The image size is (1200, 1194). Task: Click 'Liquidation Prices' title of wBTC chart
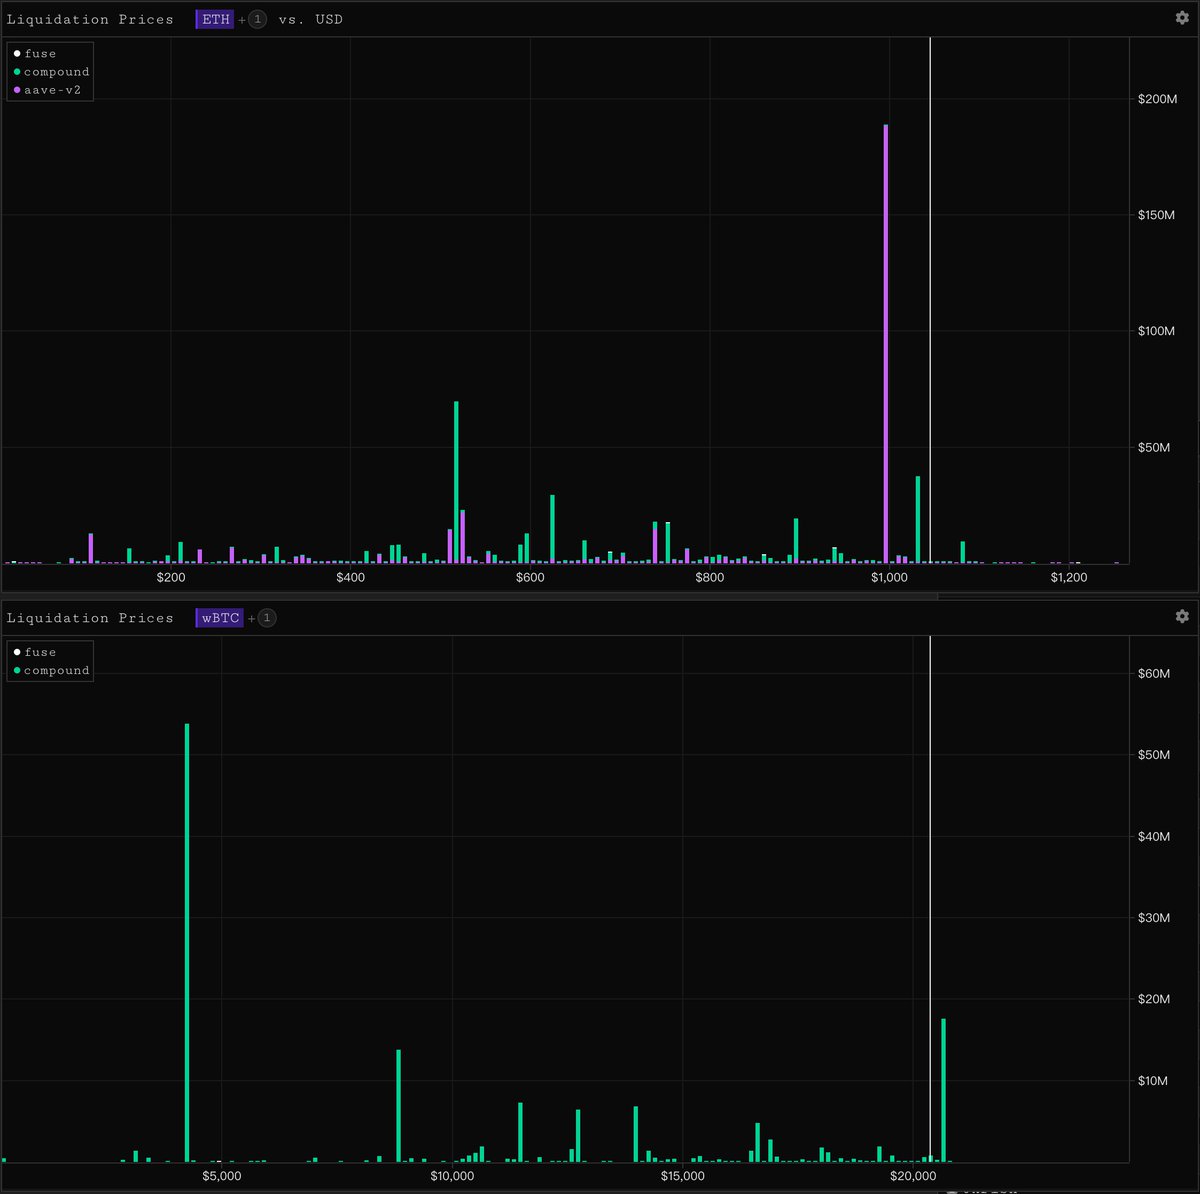[90, 618]
